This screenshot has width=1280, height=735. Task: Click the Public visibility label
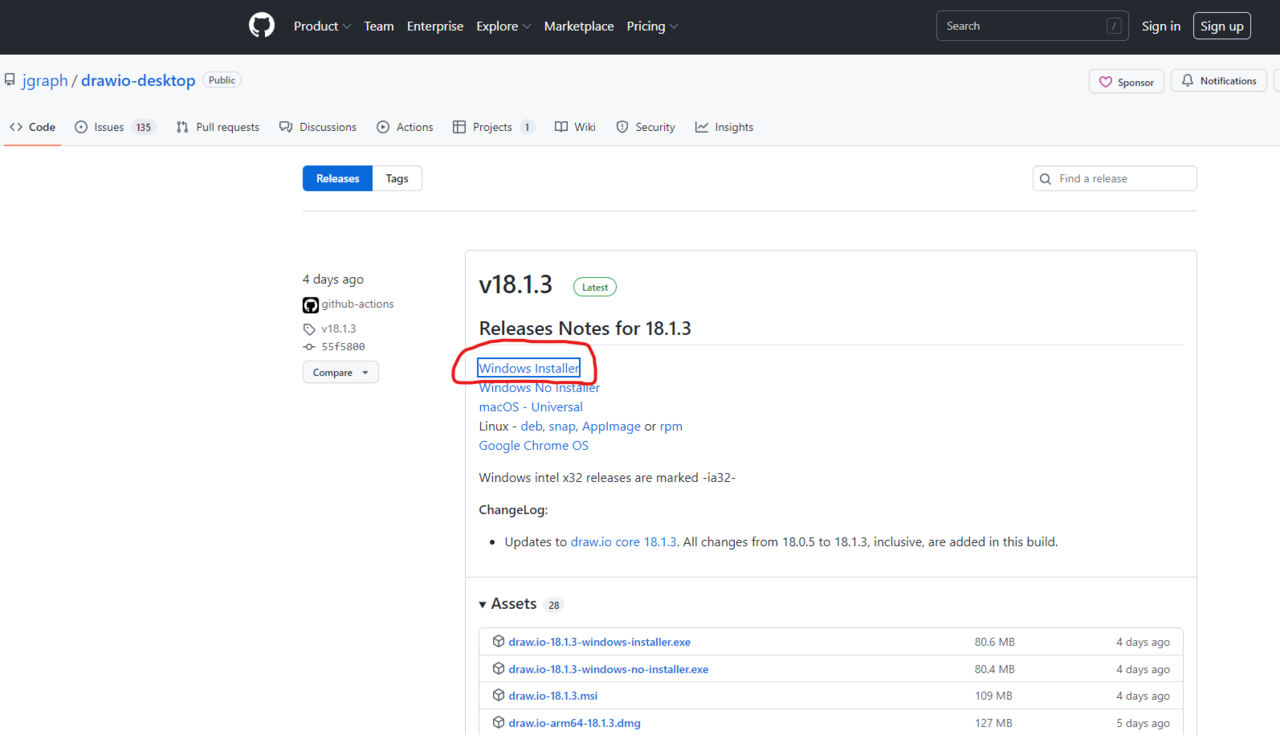tap(222, 80)
